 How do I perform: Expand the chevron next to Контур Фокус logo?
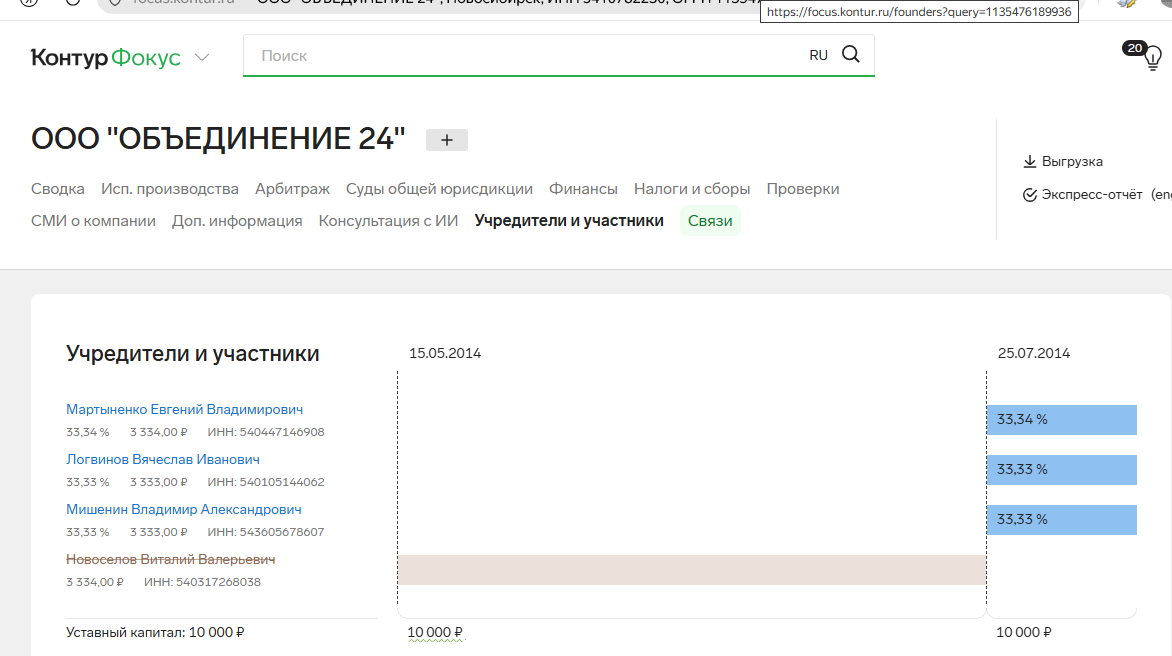pyautogui.click(x=202, y=57)
